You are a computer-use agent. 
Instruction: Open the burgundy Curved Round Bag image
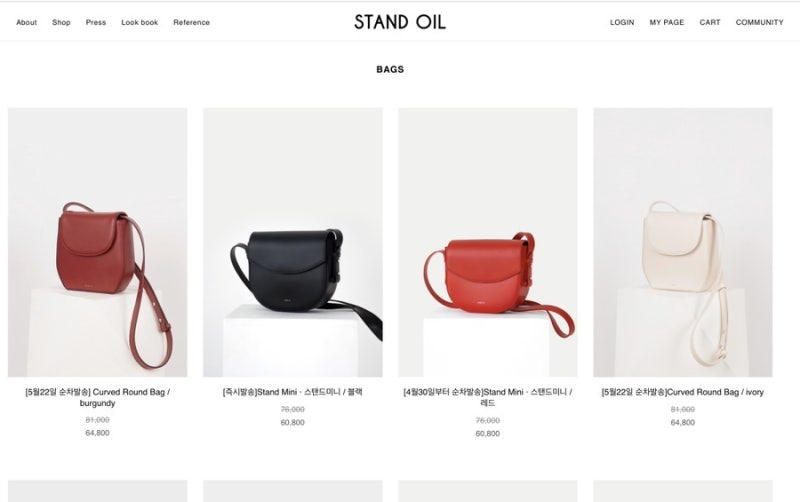[x=97, y=242]
